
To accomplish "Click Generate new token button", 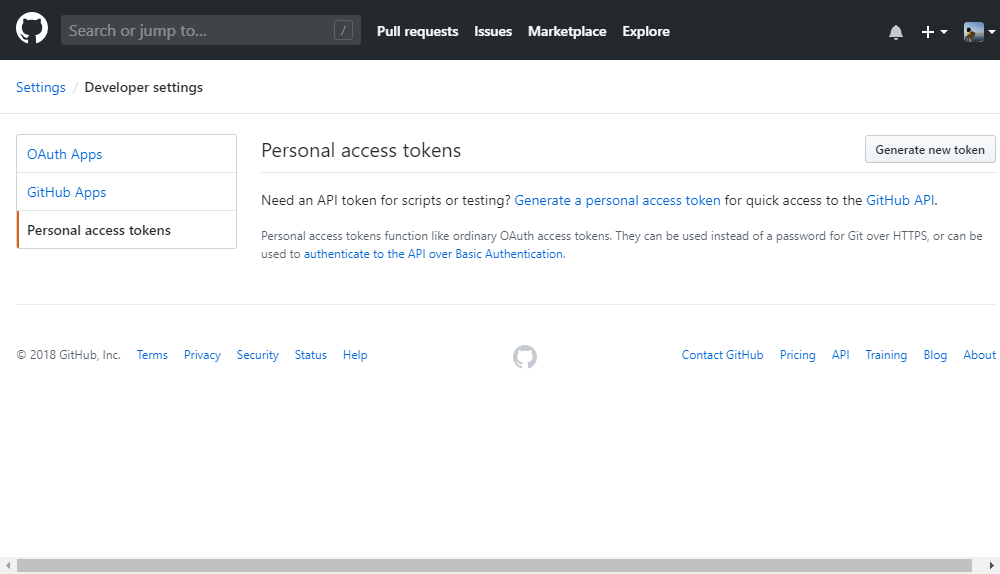I will [x=930, y=149].
